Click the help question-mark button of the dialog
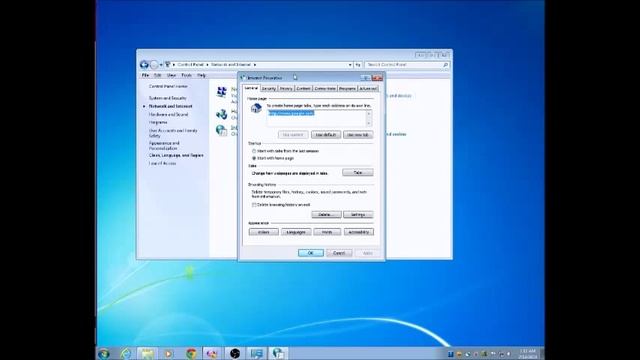The image size is (640, 360). [x=366, y=78]
